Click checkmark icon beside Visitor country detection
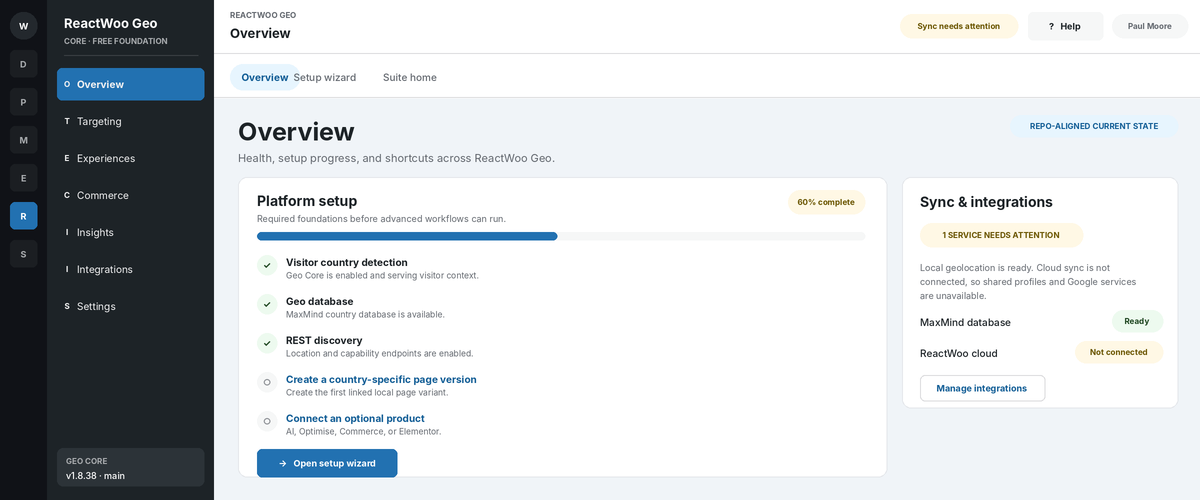The width and height of the screenshot is (1200, 500). (x=267, y=265)
